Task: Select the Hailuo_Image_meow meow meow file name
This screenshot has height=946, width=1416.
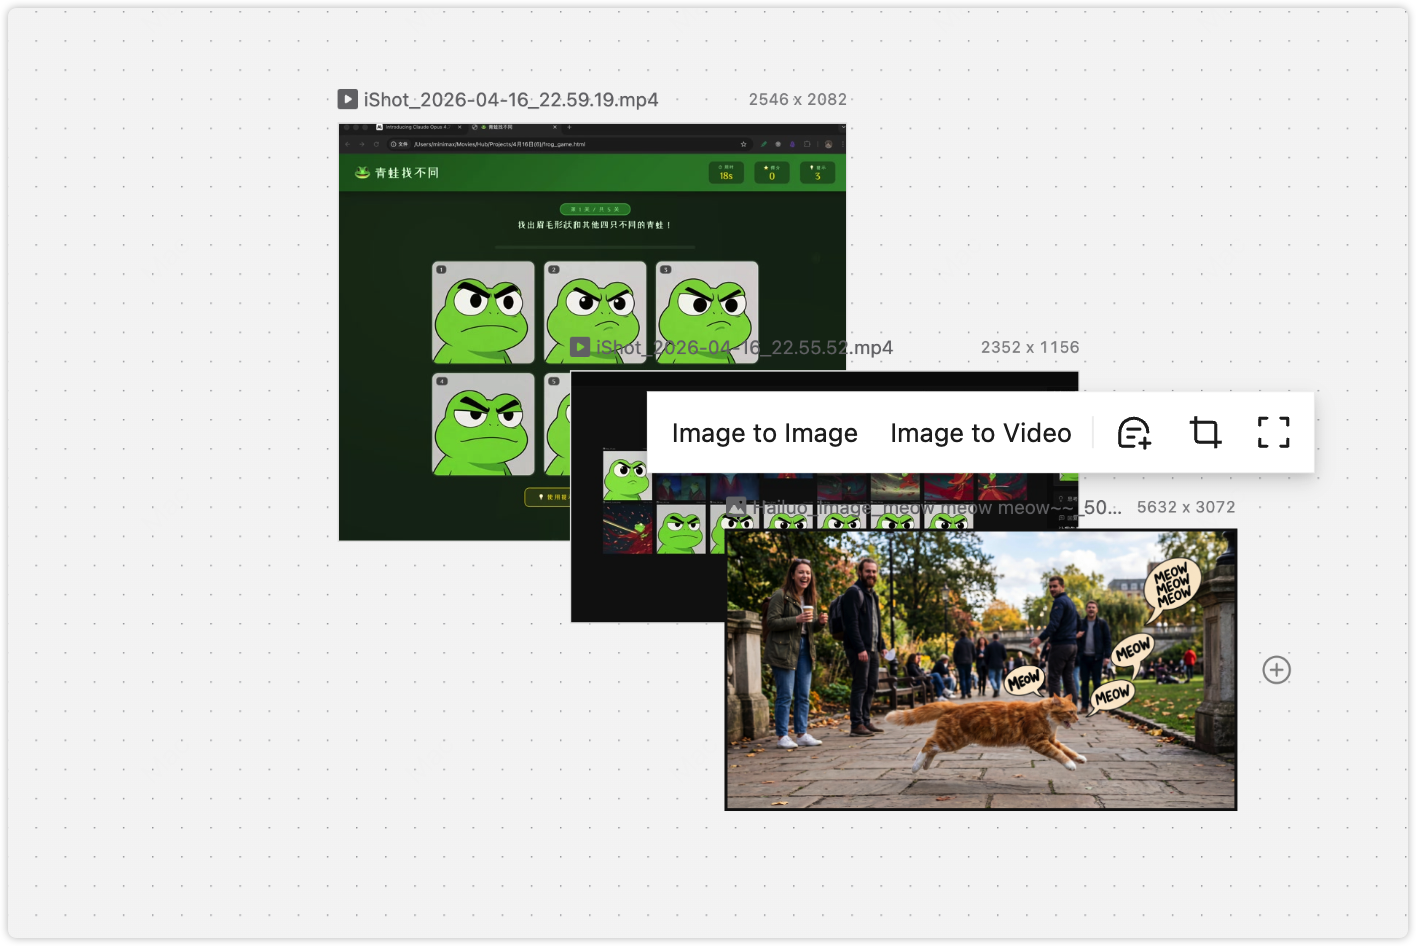Action: [x=937, y=507]
